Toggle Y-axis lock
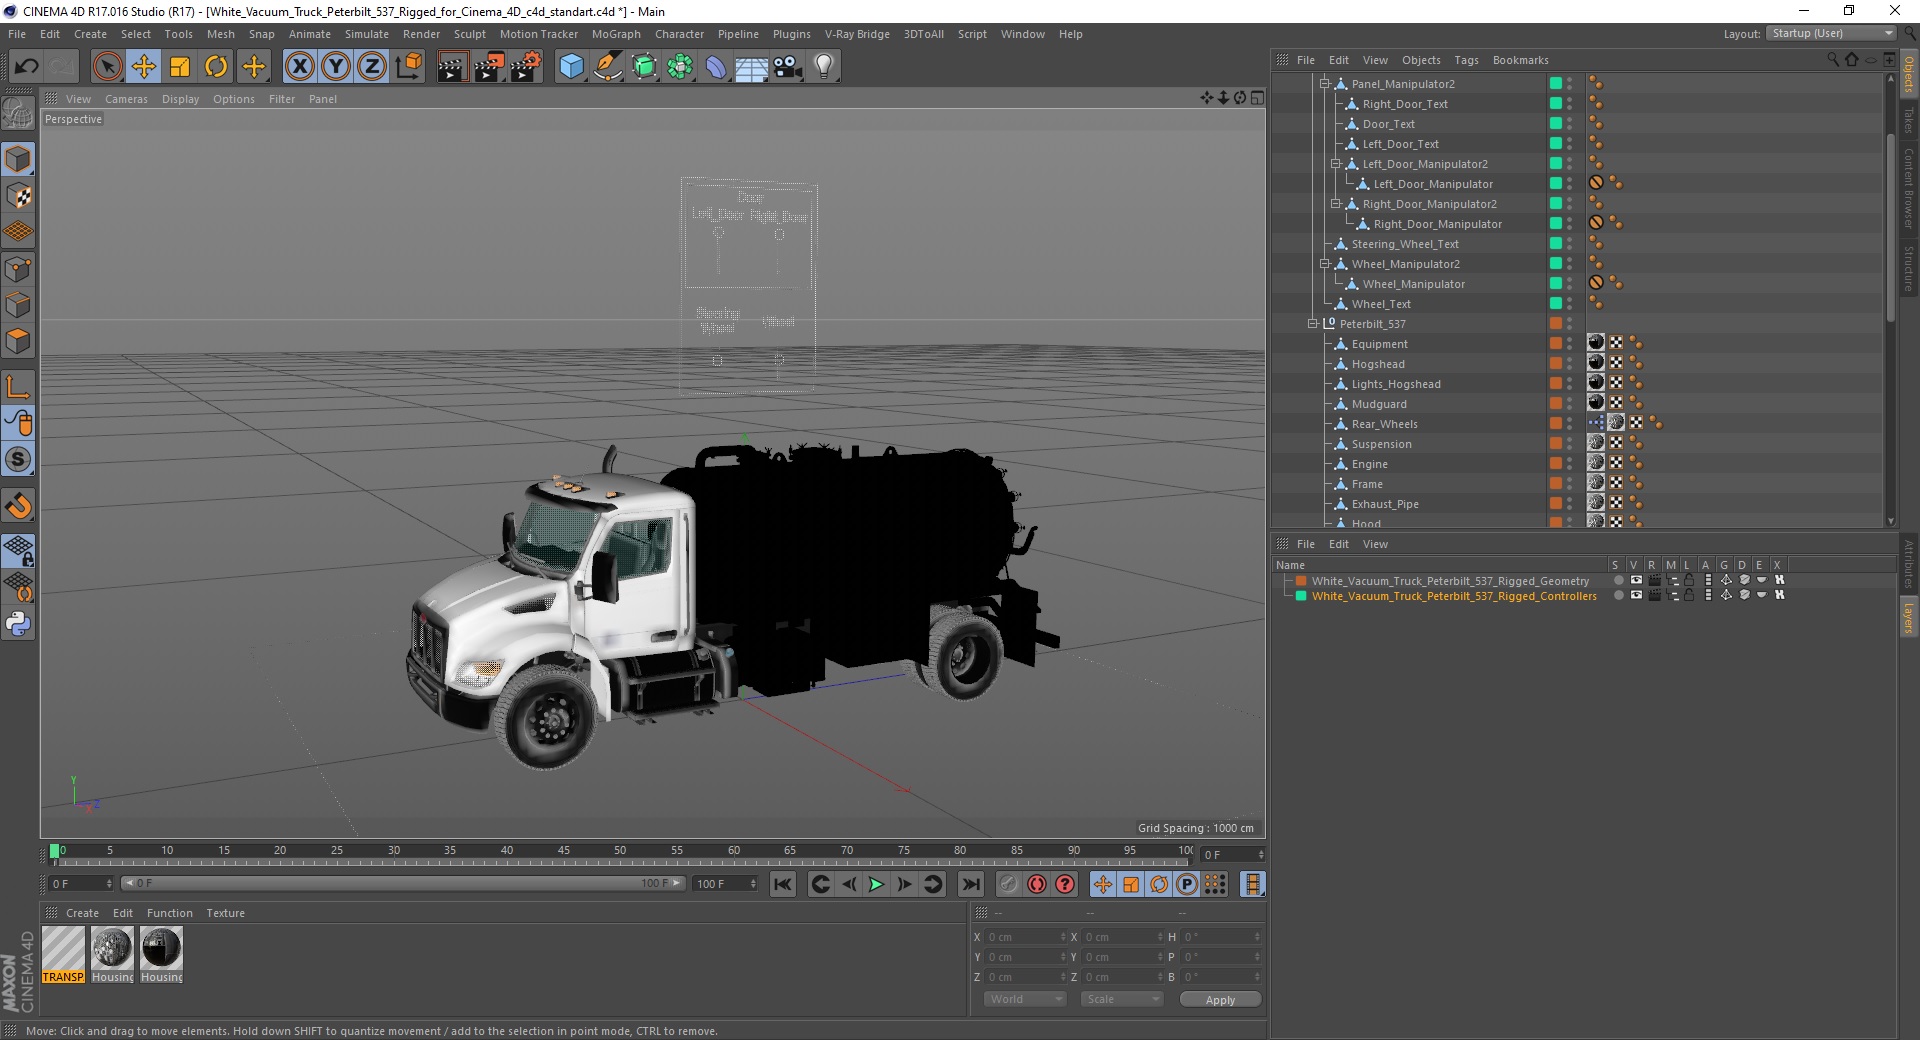The width and height of the screenshot is (1920, 1040). pos(336,67)
